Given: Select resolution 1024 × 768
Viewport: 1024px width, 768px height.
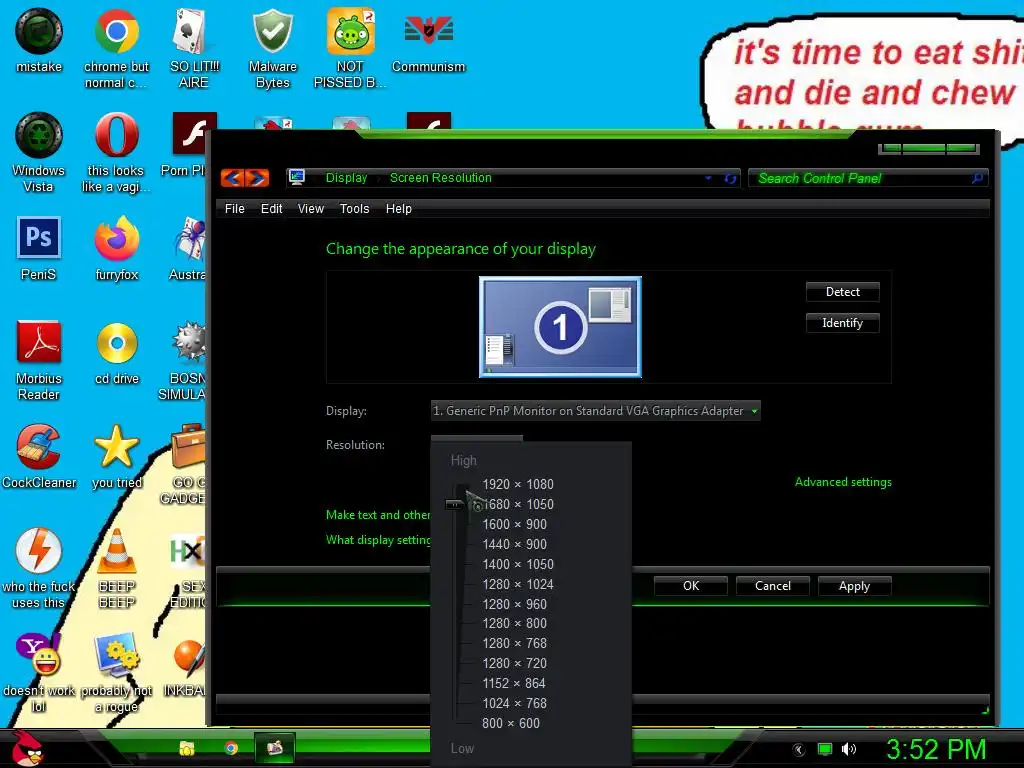Looking at the screenshot, I should coord(515,703).
